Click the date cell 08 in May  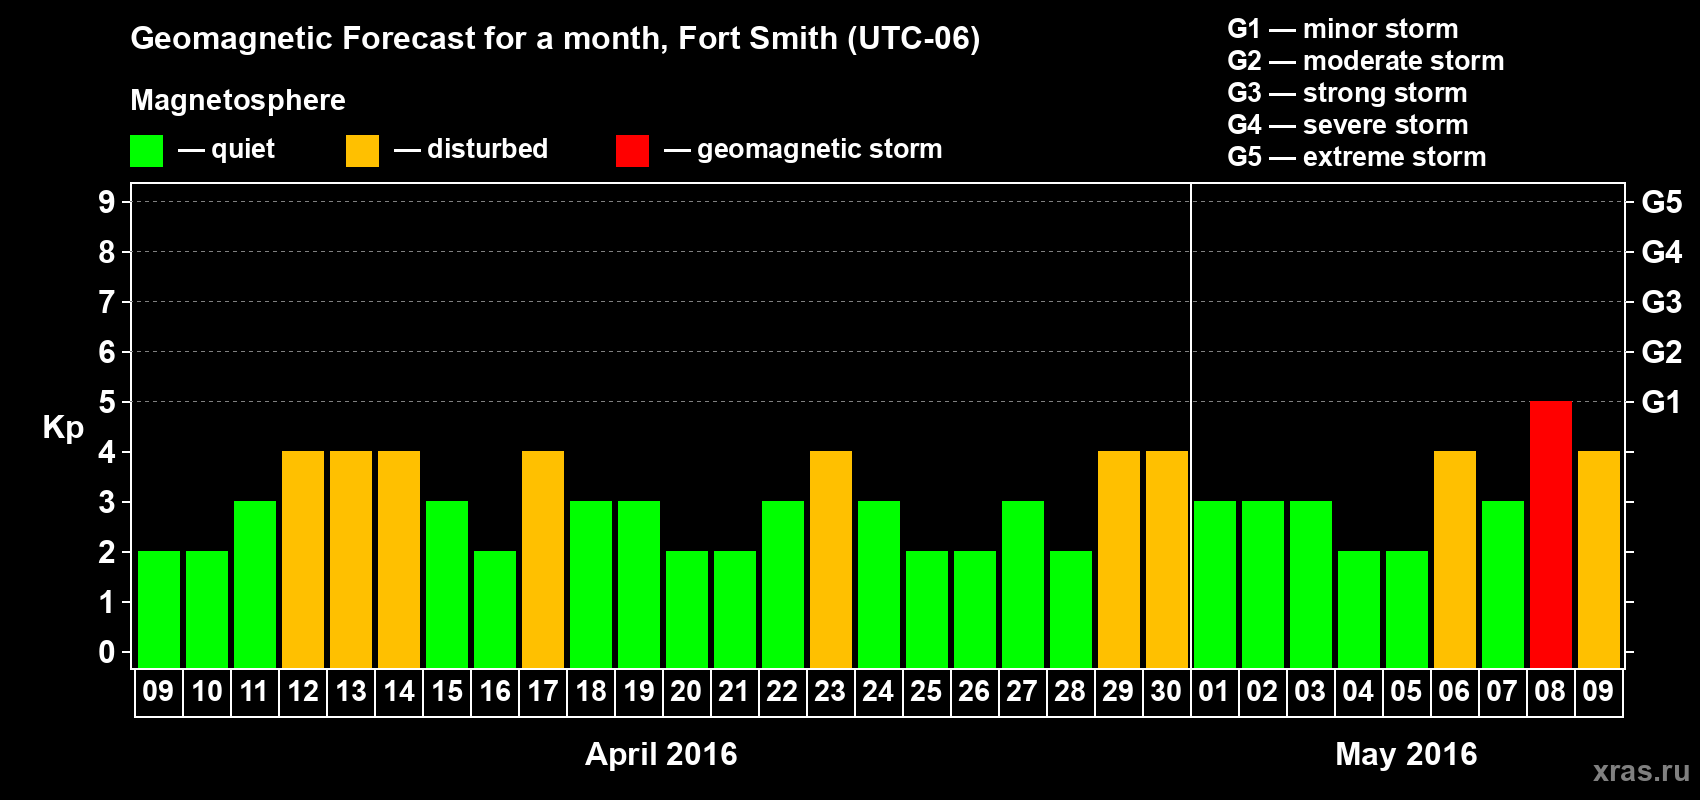1551,692
